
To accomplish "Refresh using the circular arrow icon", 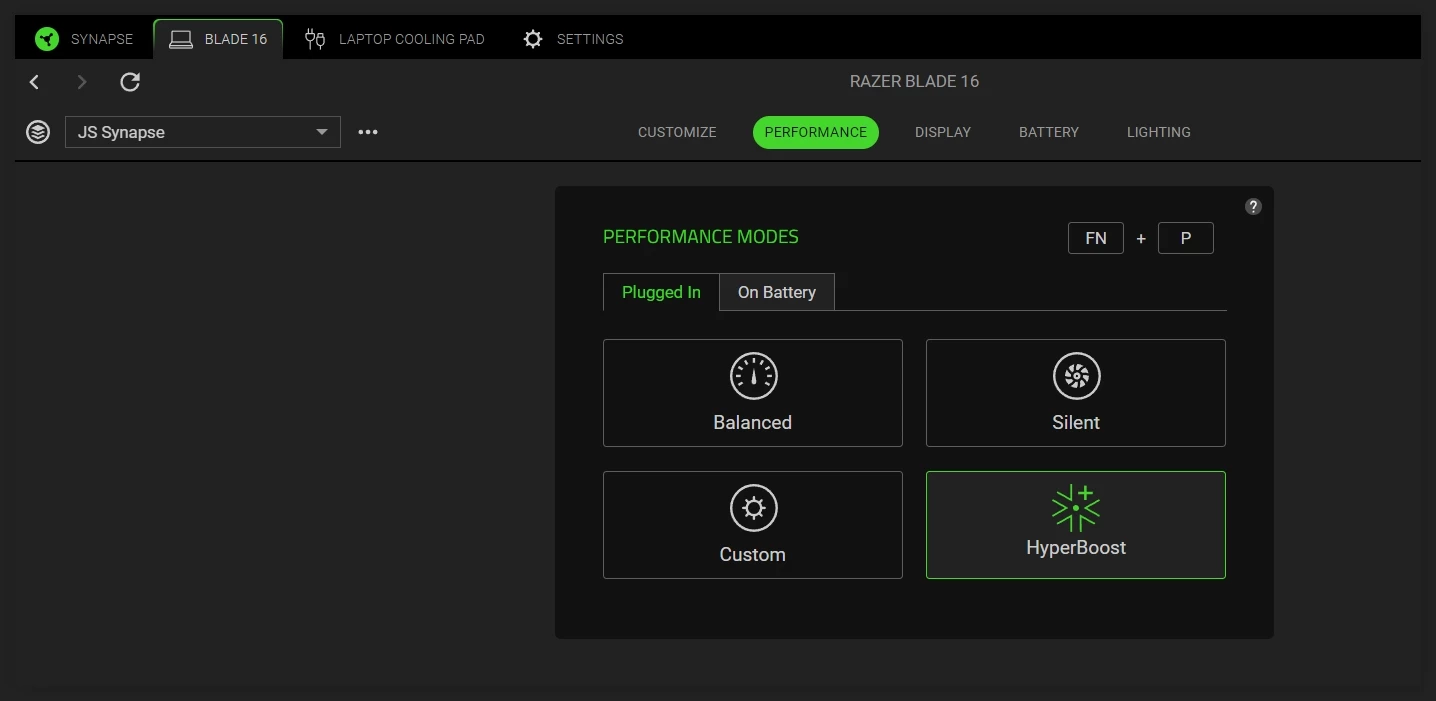I will tap(130, 82).
